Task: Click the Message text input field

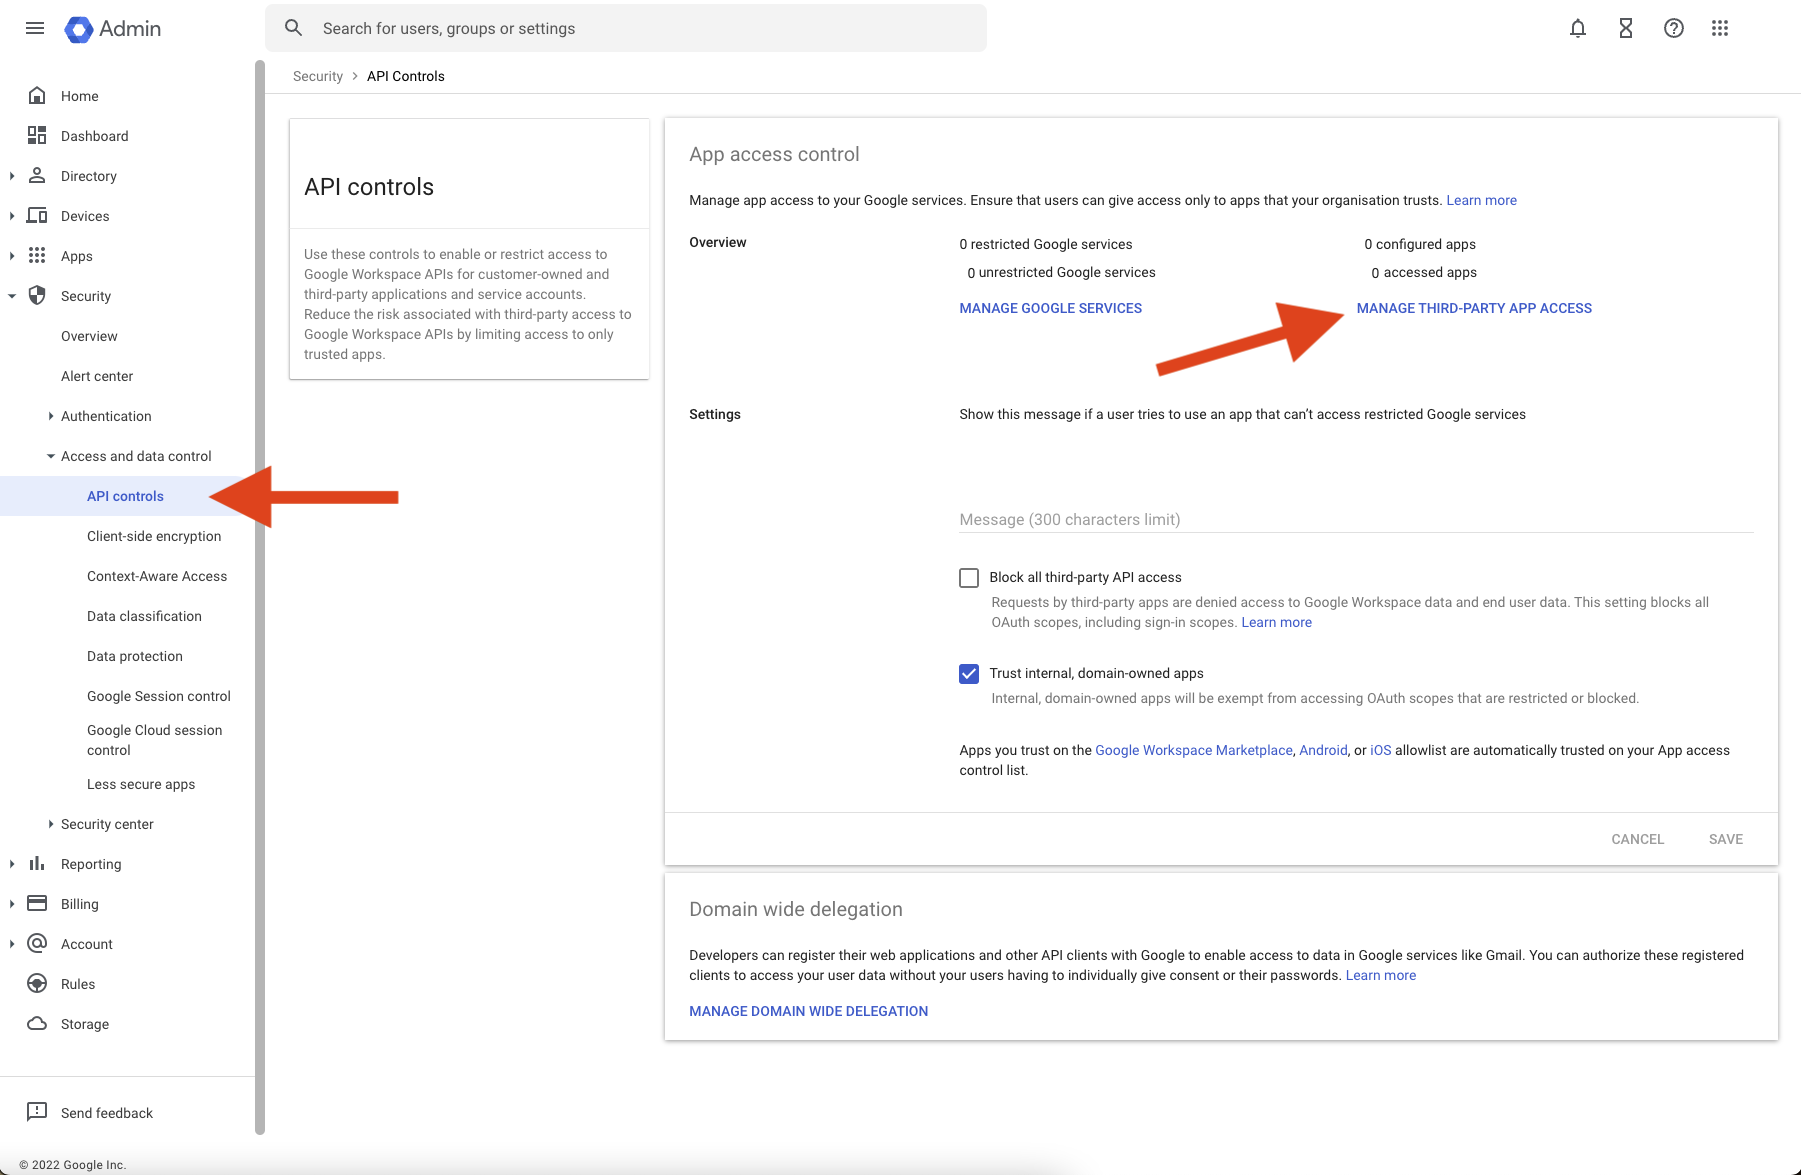Action: (x=1355, y=519)
